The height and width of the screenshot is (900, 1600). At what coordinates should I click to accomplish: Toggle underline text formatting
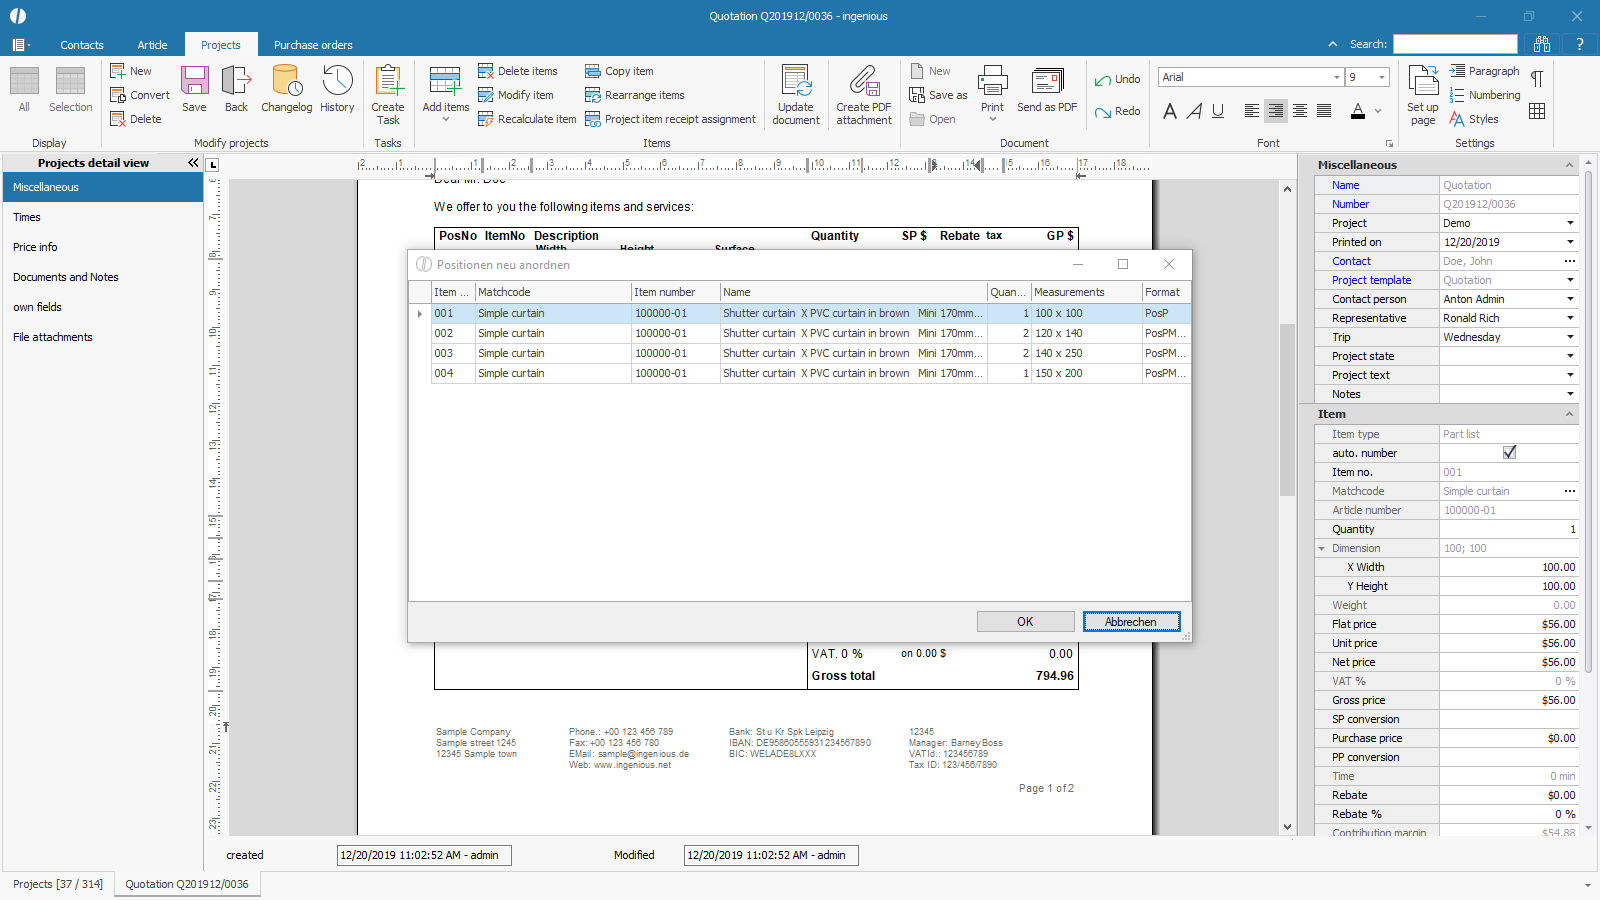pyautogui.click(x=1218, y=111)
